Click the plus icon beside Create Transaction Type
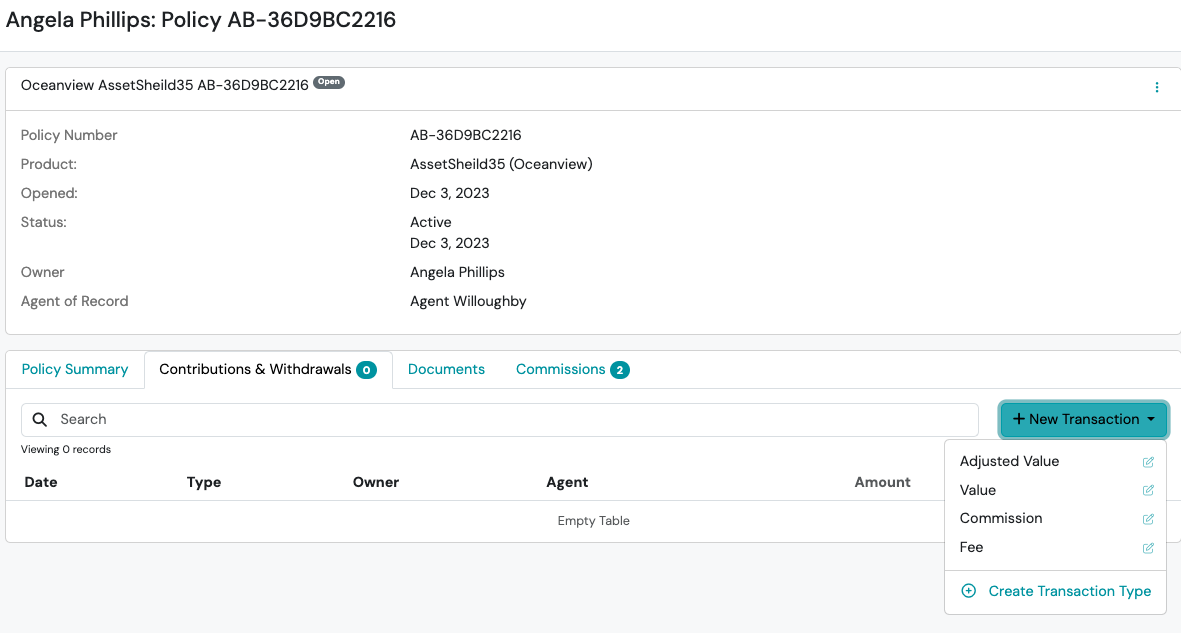Viewport: 1181px width, 633px height. [x=969, y=591]
